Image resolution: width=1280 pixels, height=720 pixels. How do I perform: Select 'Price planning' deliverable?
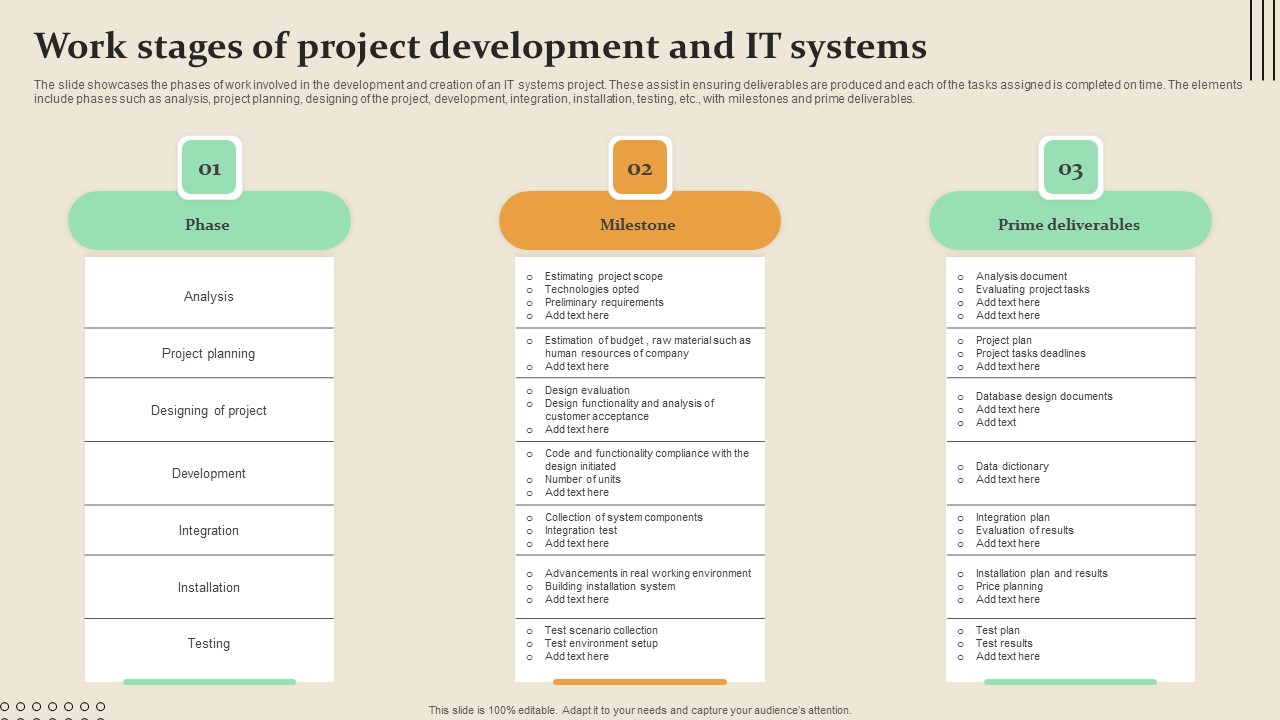click(1009, 586)
